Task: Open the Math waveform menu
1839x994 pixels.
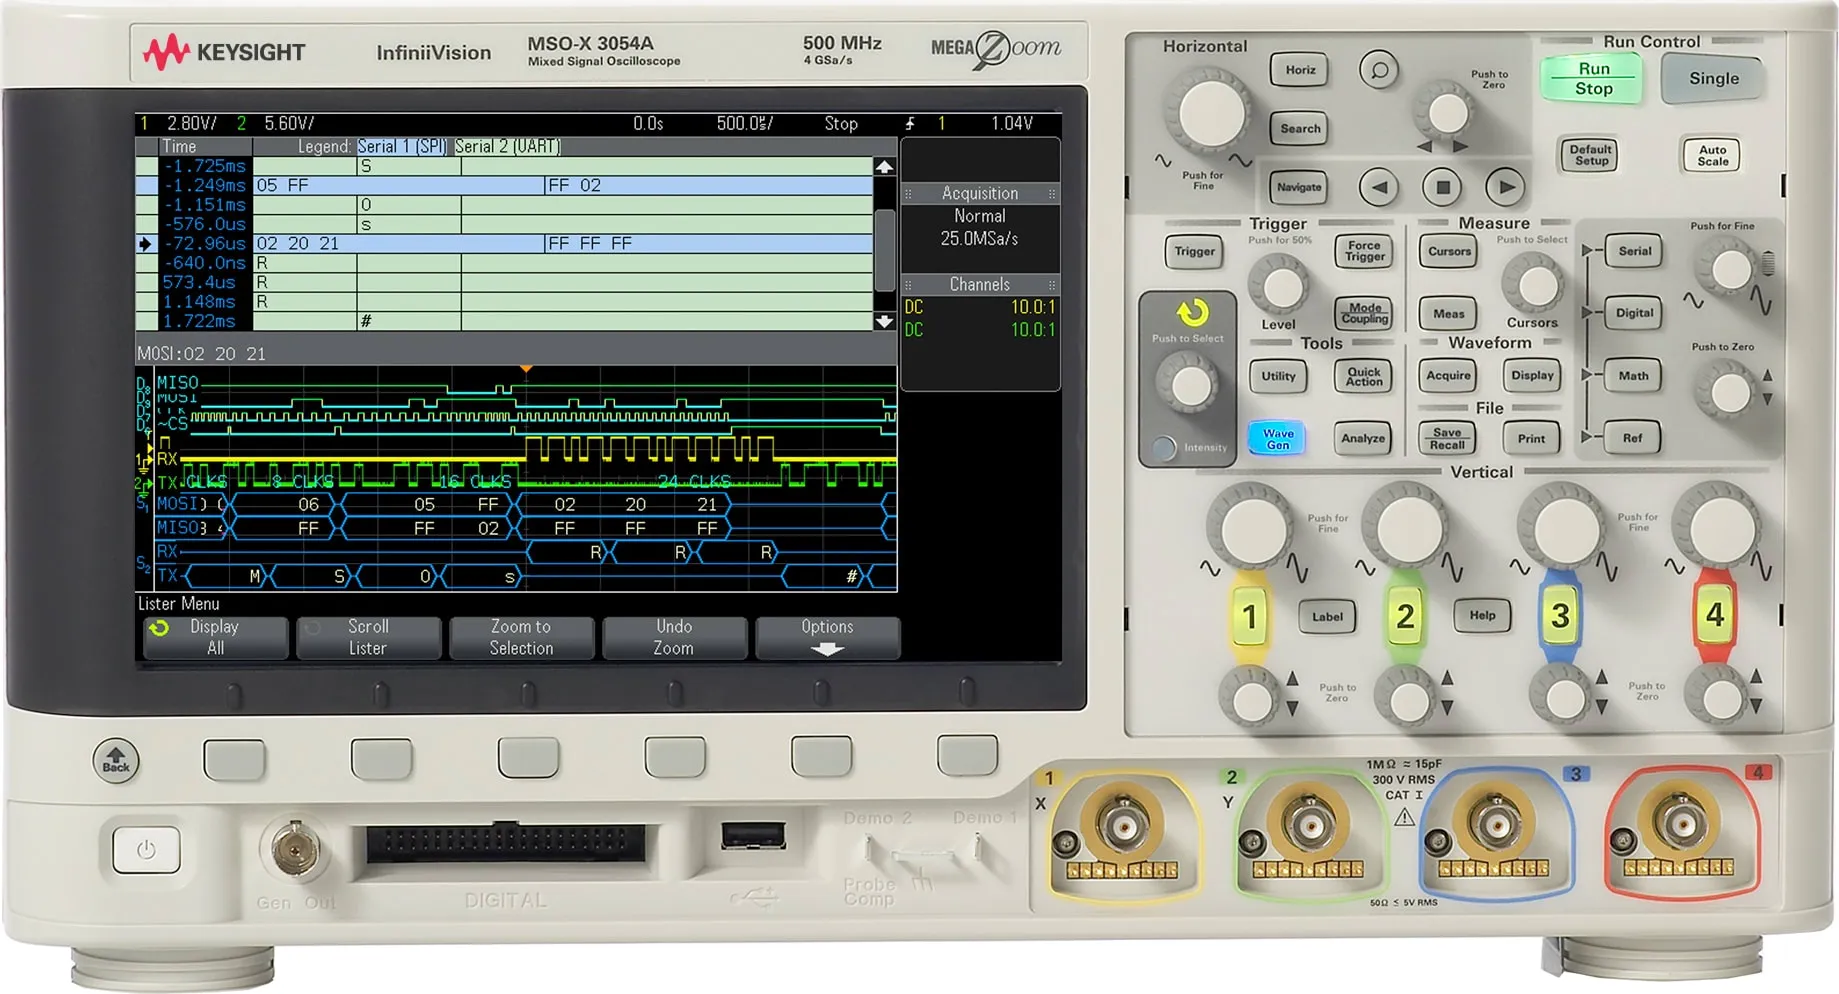Action: click(1632, 376)
